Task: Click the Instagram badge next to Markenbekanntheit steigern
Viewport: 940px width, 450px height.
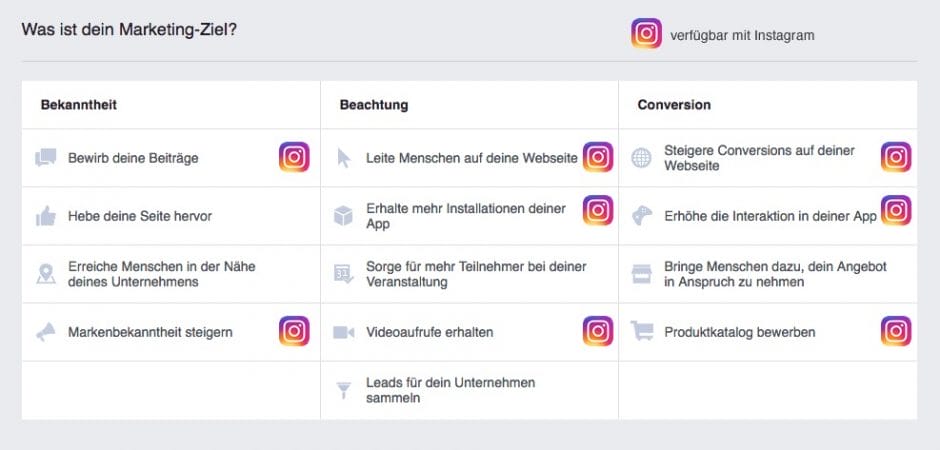Action: click(x=294, y=331)
